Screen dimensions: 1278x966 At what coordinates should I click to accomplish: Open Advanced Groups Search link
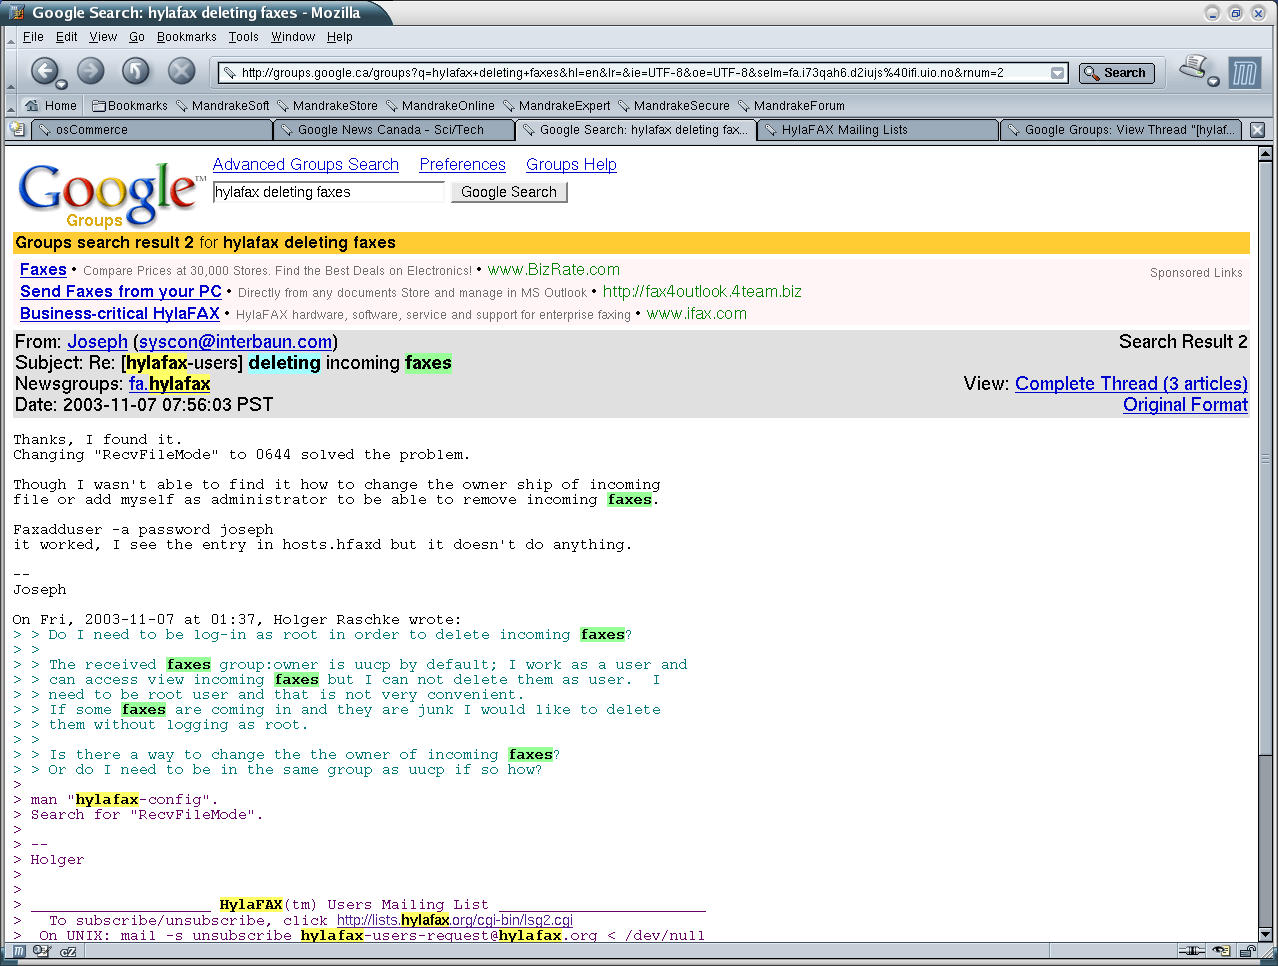(x=306, y=165)
